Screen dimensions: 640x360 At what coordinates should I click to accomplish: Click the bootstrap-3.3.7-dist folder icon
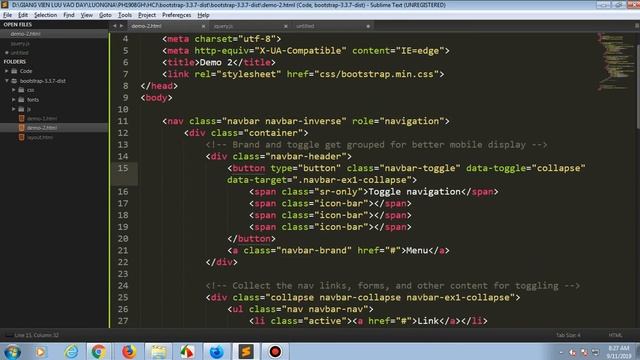(x=14, y=81)
